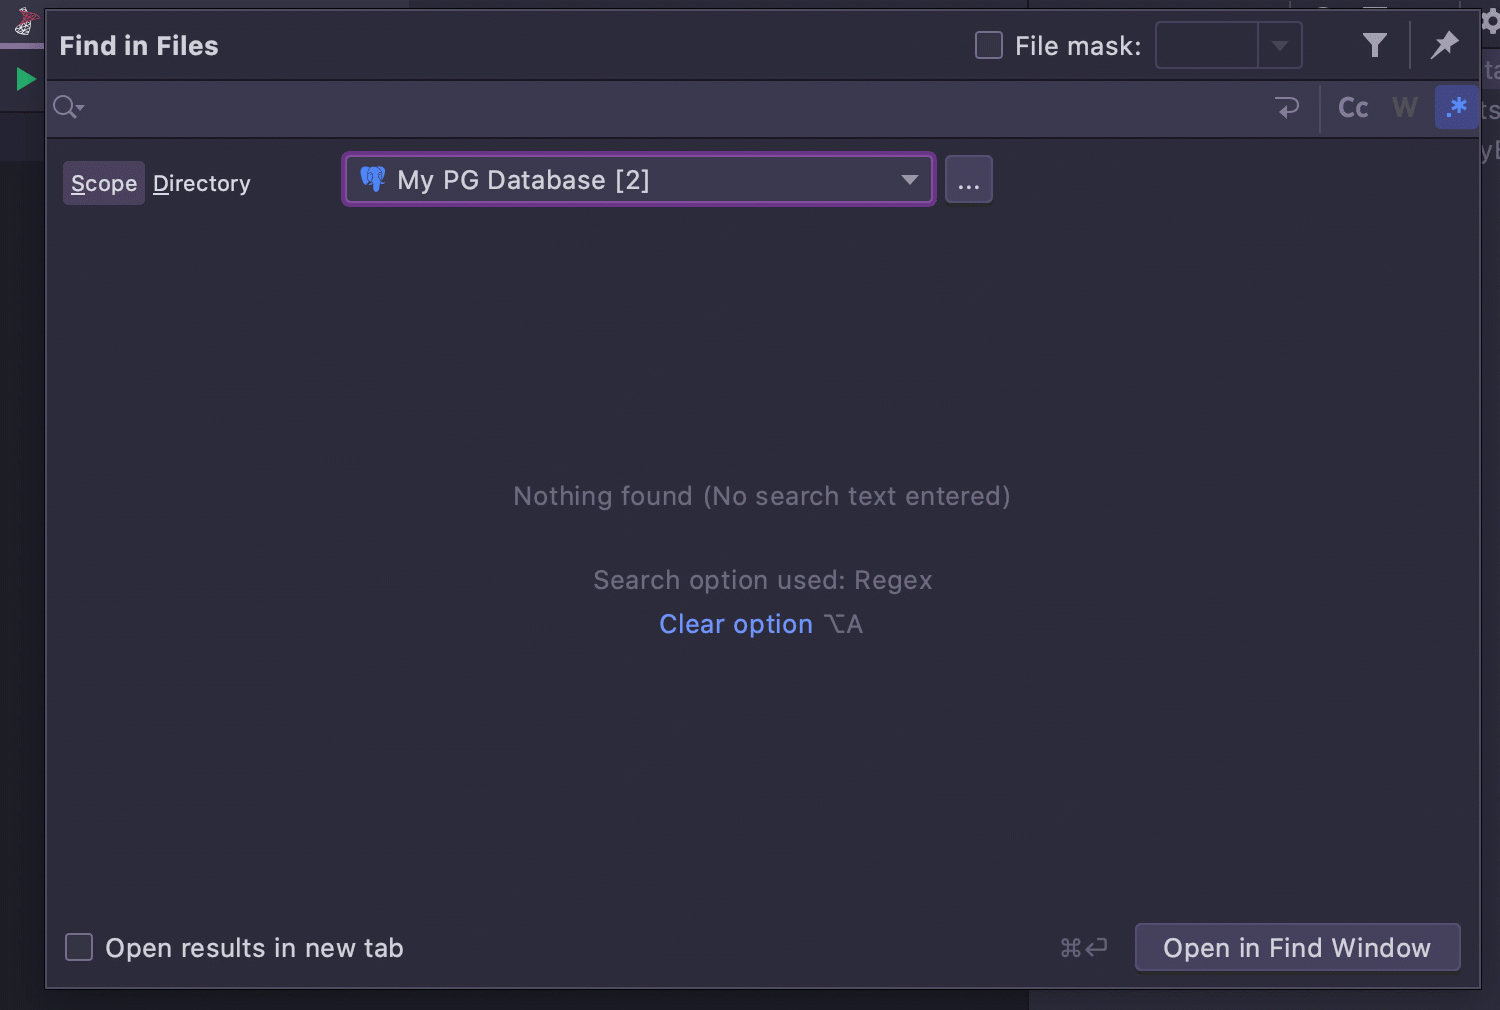Pin the Find in Files window
The height and width of the screenshot is (1010, 1500).
tap(1444, 45)
